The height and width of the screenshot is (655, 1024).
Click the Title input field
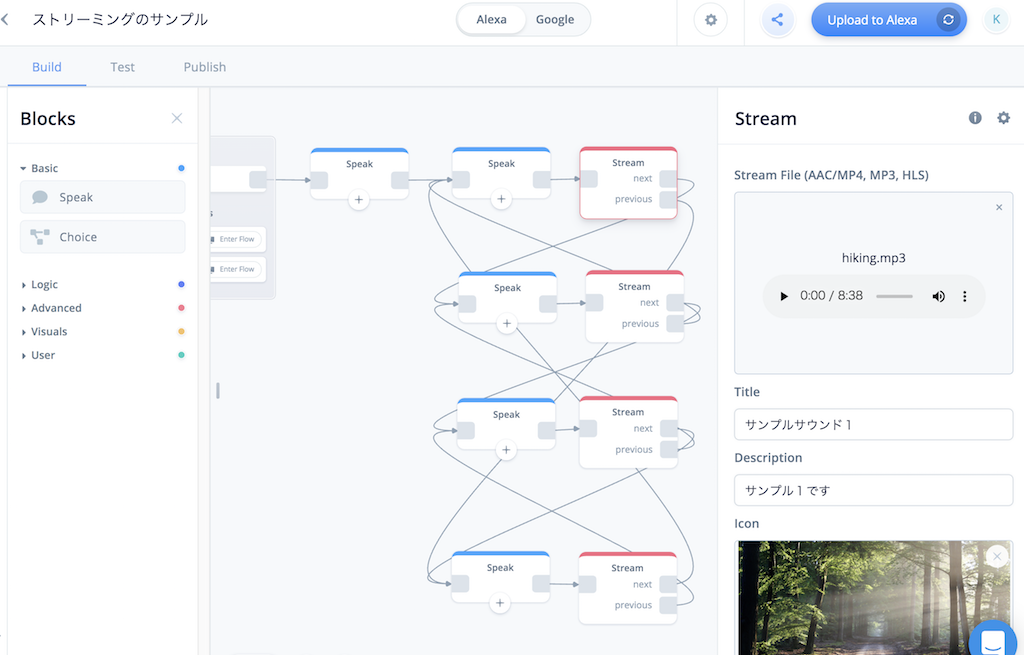pyautogui.click(x=873, y=424)
